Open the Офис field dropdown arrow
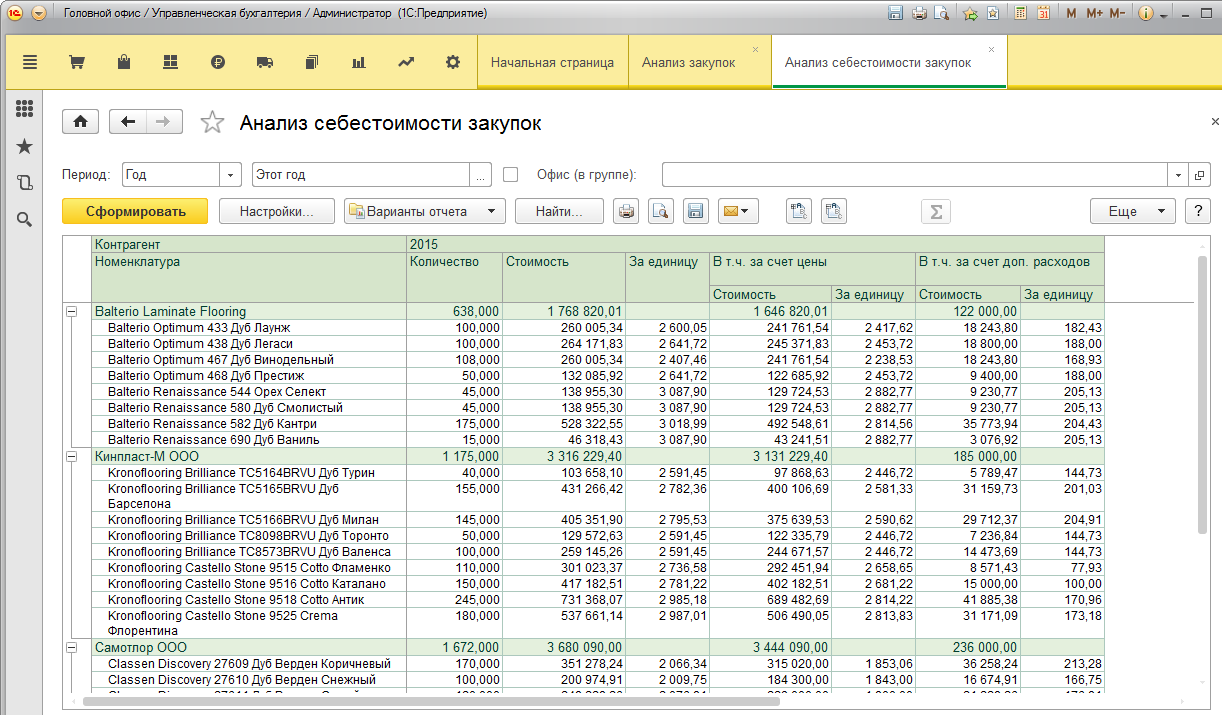Screen dimensions: 1222x715 1180,174
